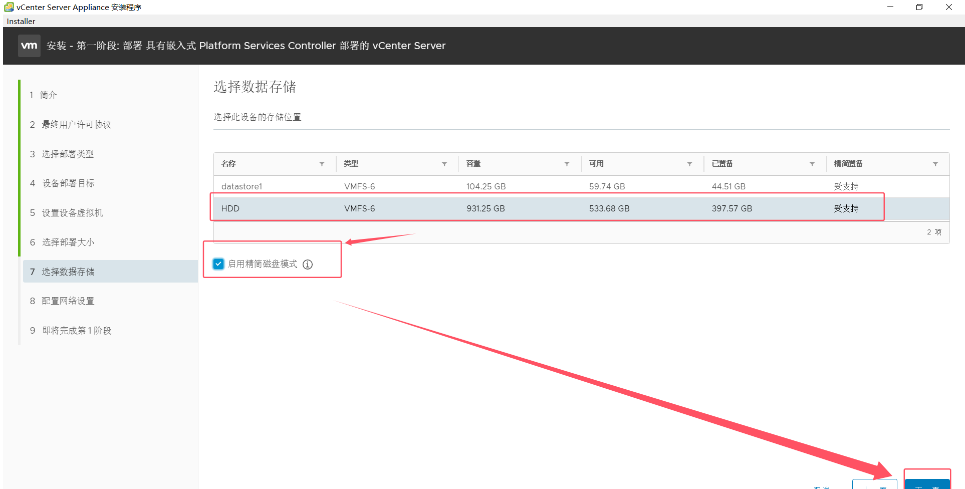Click the '2 项' item count in the table footer

pos(934,233)
